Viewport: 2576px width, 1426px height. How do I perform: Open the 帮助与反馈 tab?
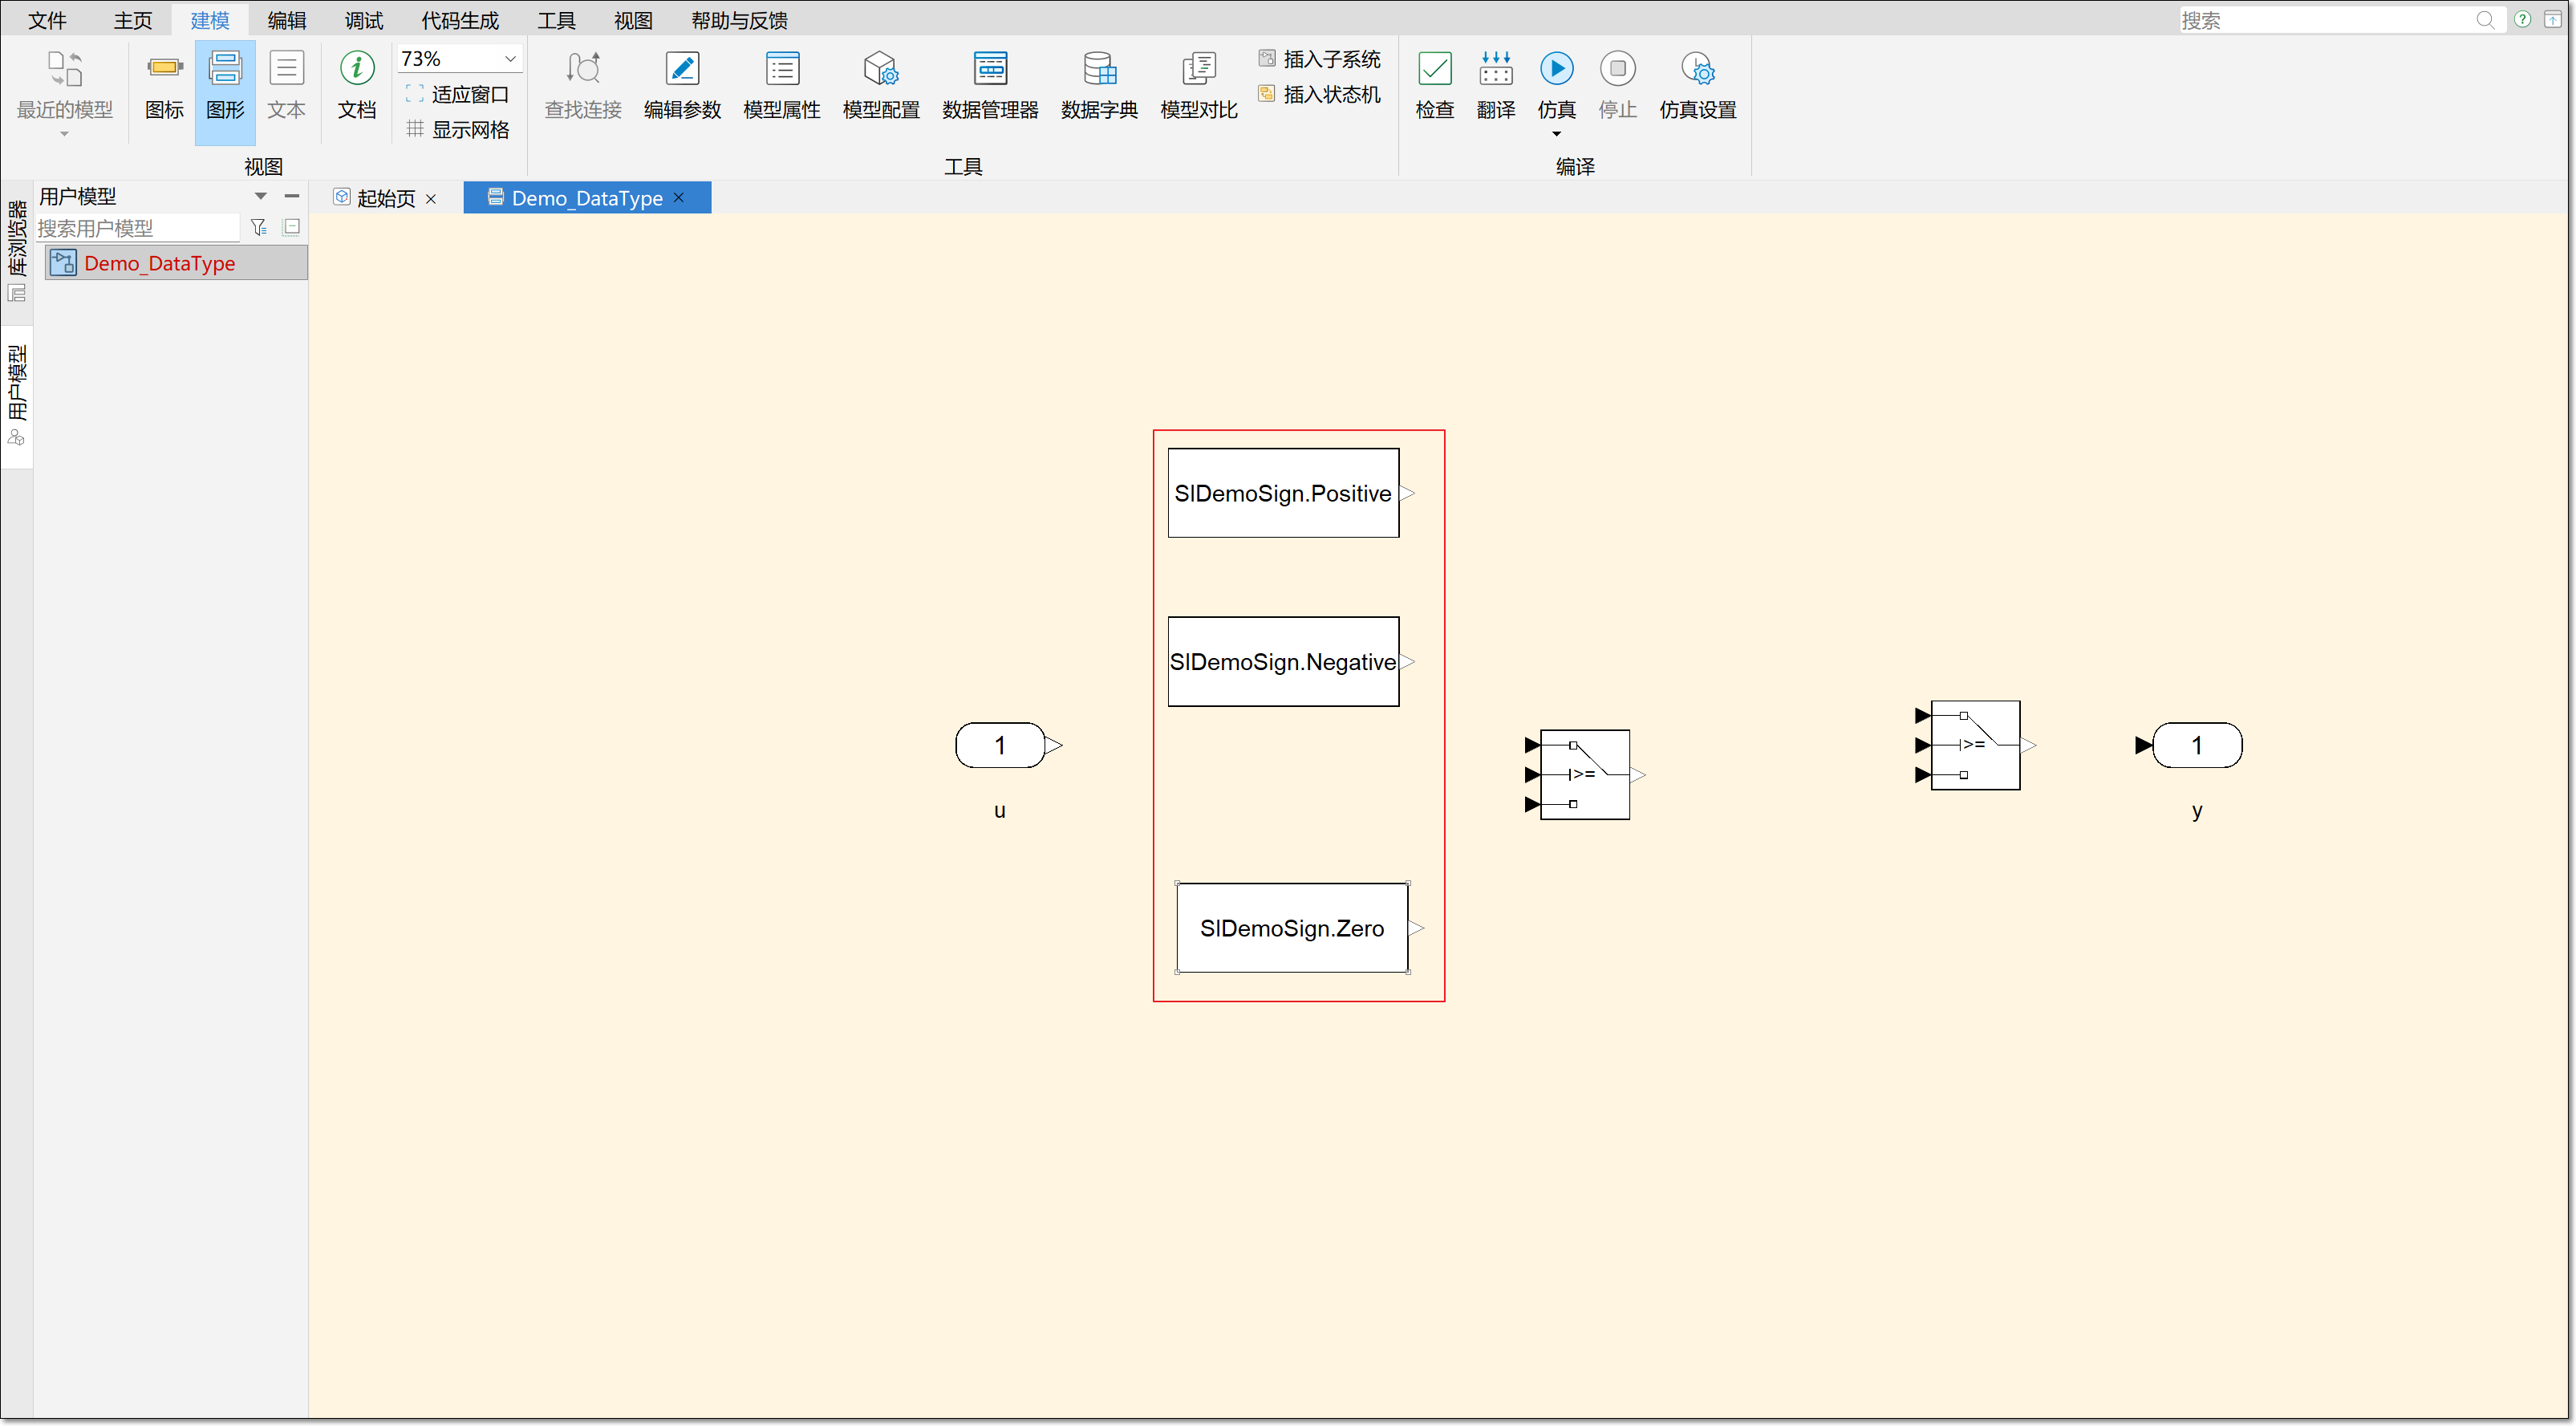(x=740, y=20)
